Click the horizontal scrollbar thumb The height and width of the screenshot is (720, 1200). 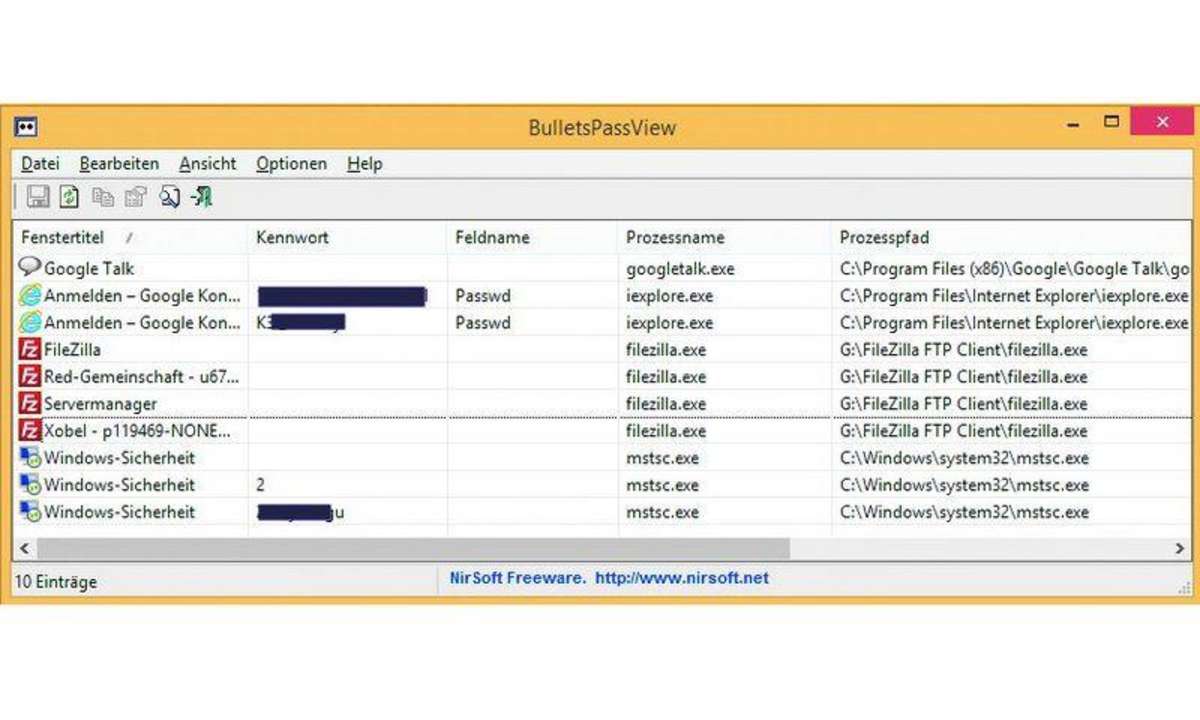(413, 548)
